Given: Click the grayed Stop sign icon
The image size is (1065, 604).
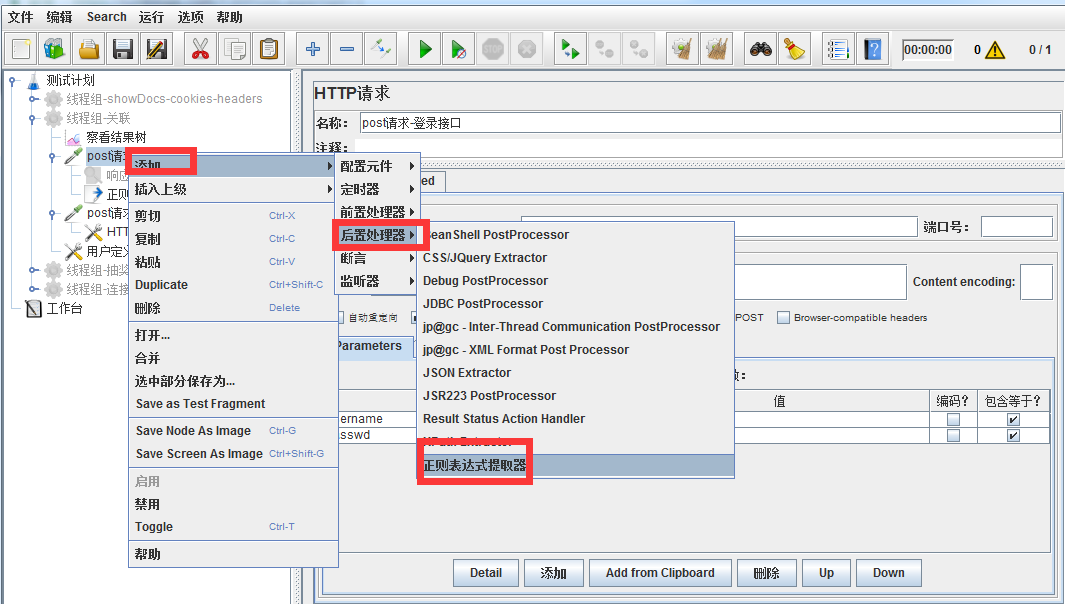Looking at the screenshot, I should click(492, 49).
